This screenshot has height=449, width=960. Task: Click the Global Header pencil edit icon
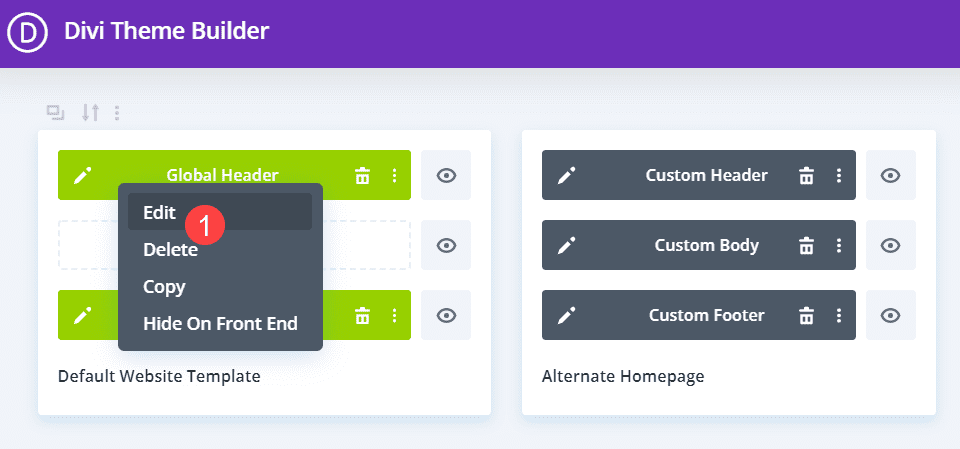[x=83, y=176]
